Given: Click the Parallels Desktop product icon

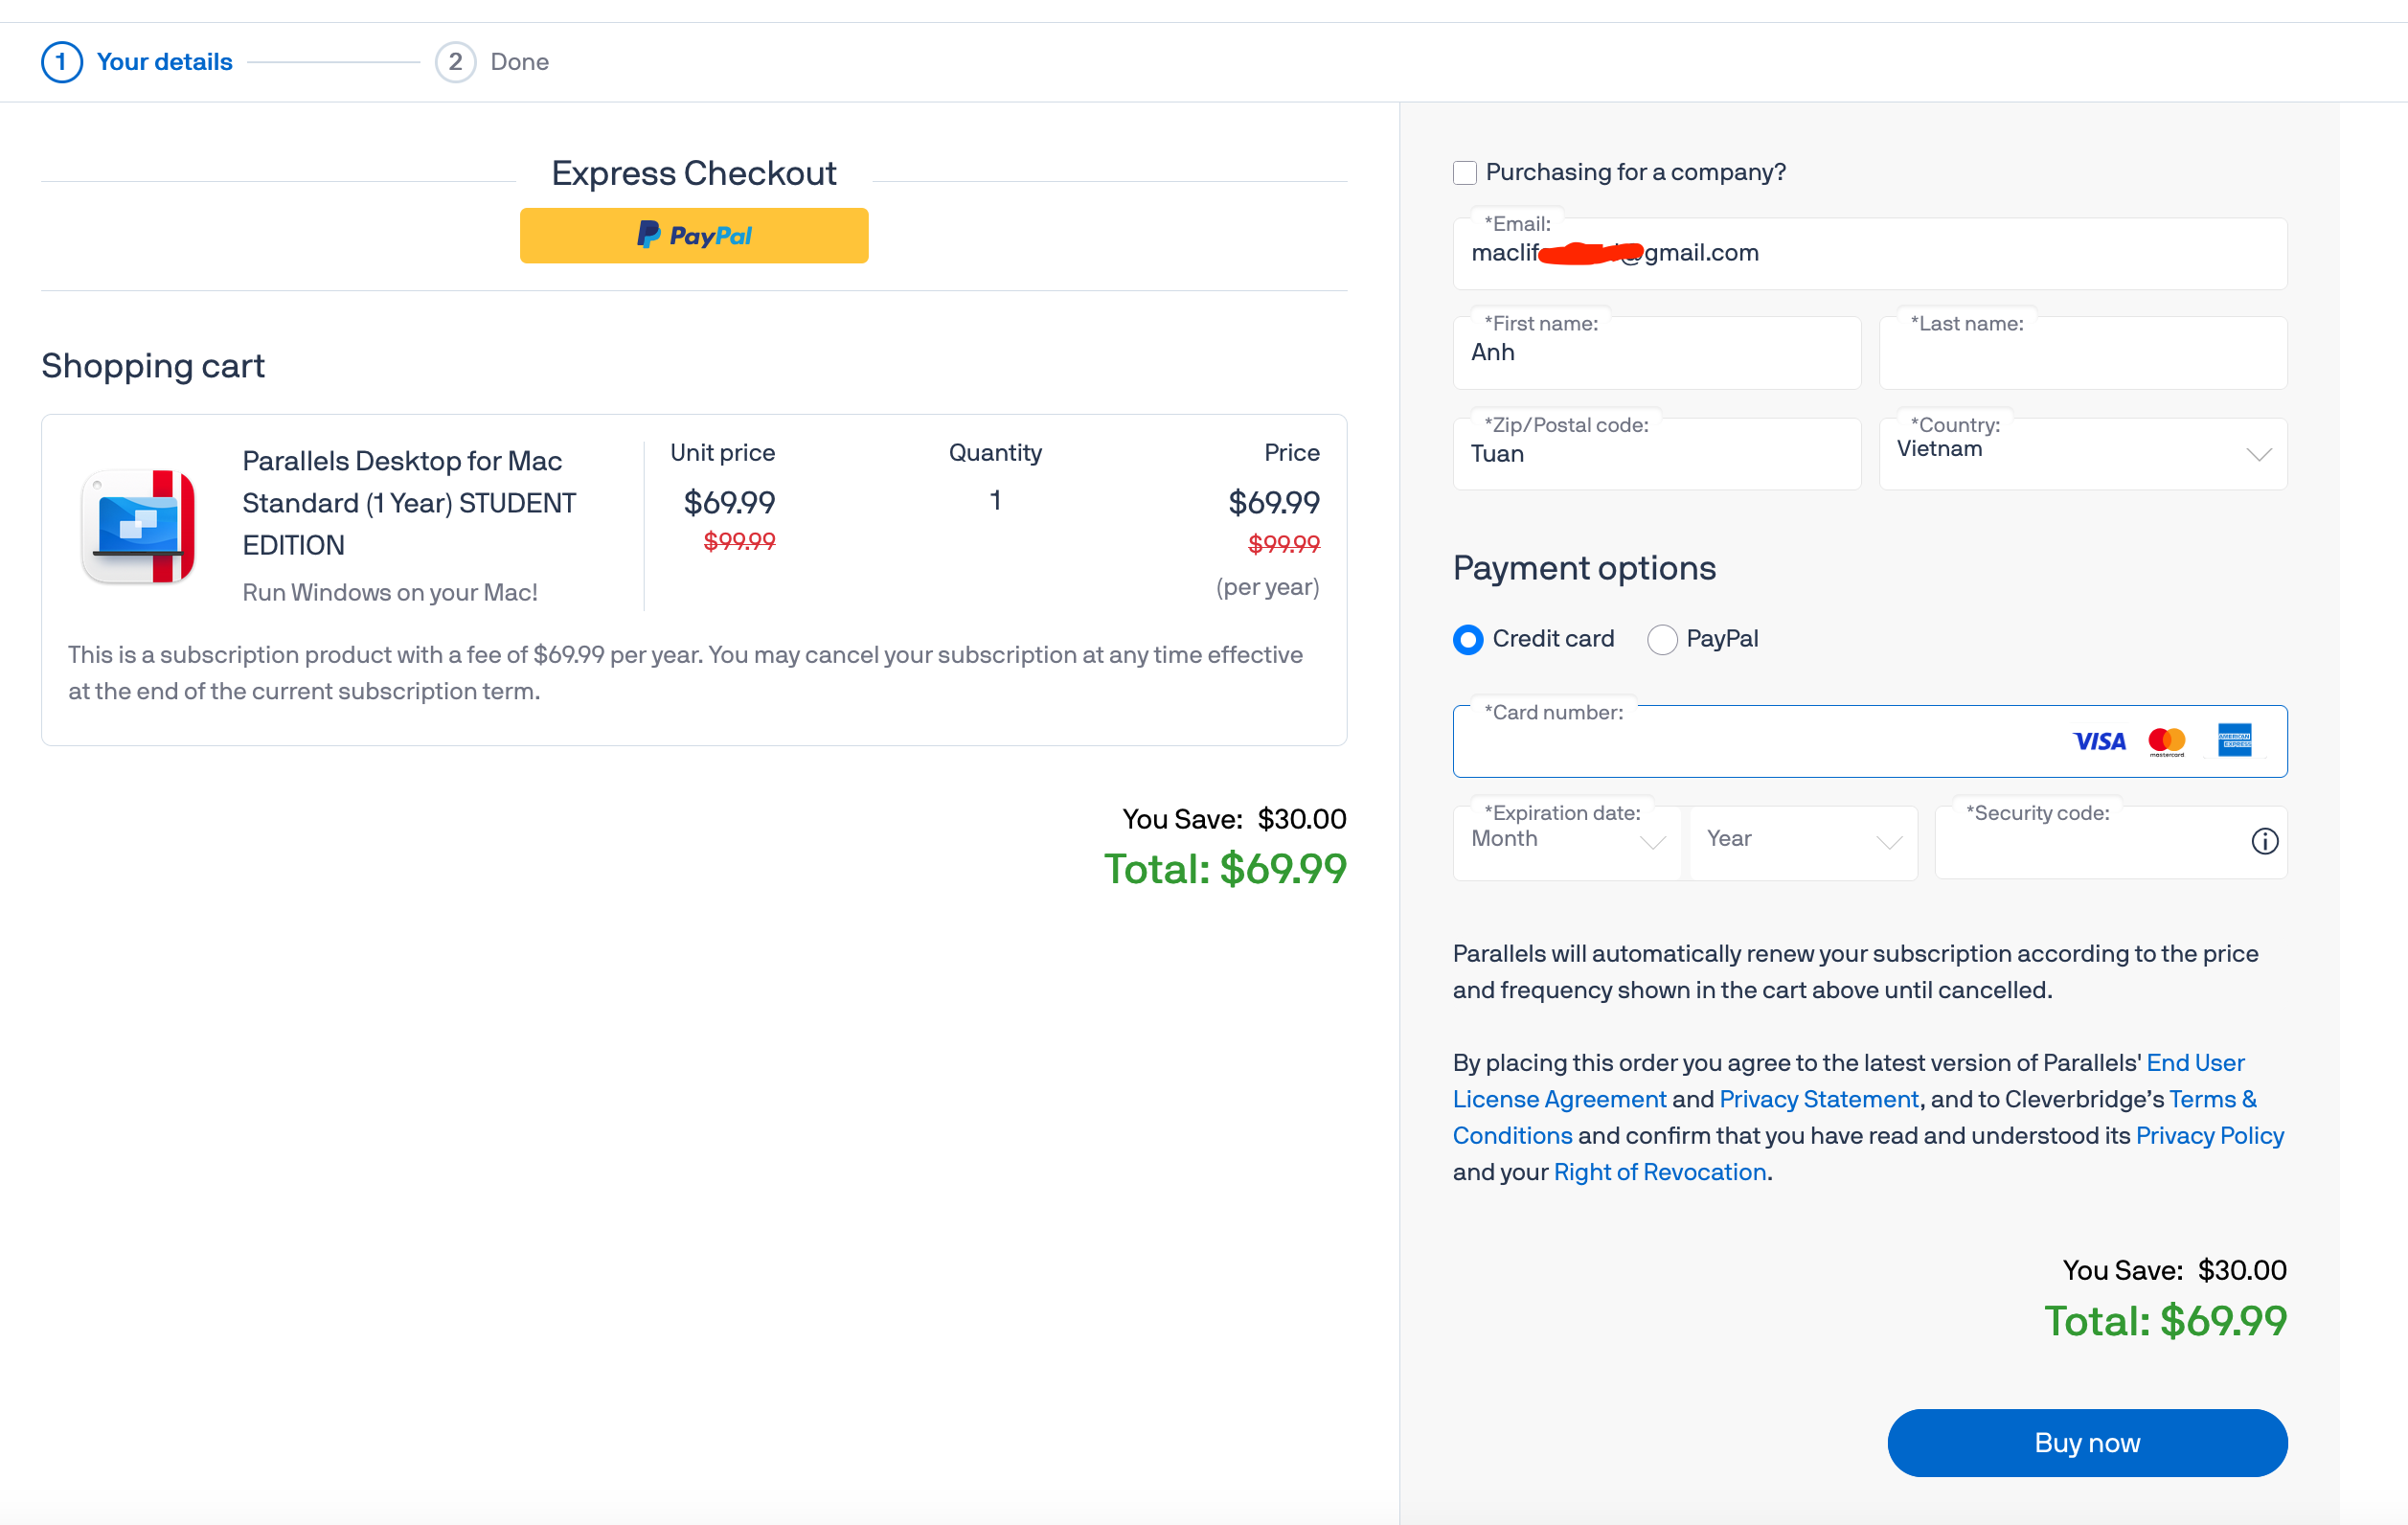Looking at the screenshot, I should (x=139, y=525).
